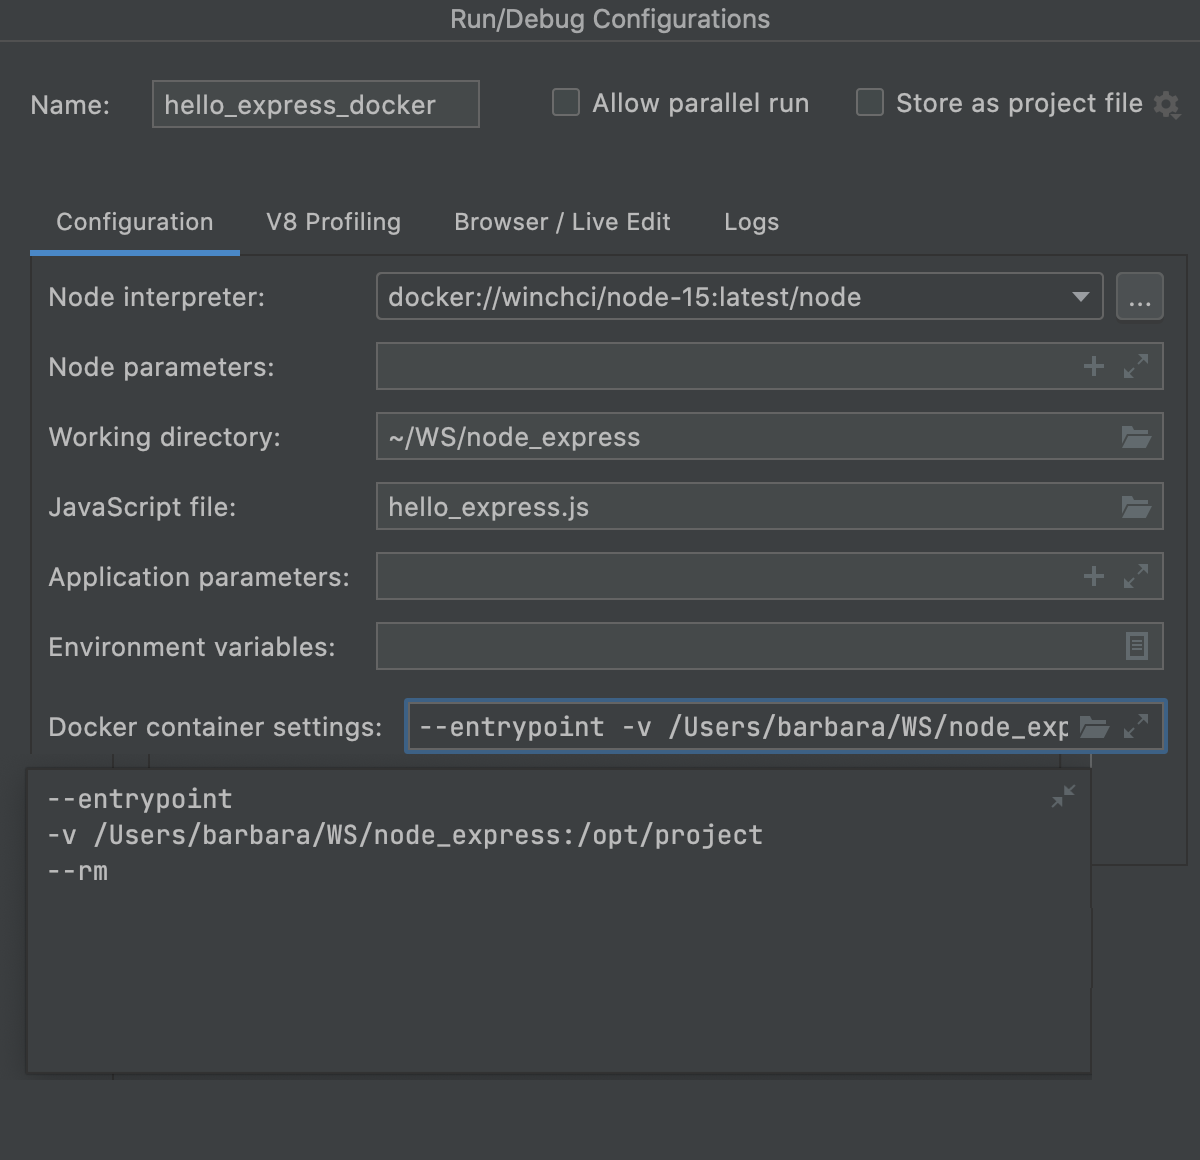The image size is (1200, 1160).
Task: Click the ellipsis button beside Node interpreter
Action: [x=1140, y=296]
